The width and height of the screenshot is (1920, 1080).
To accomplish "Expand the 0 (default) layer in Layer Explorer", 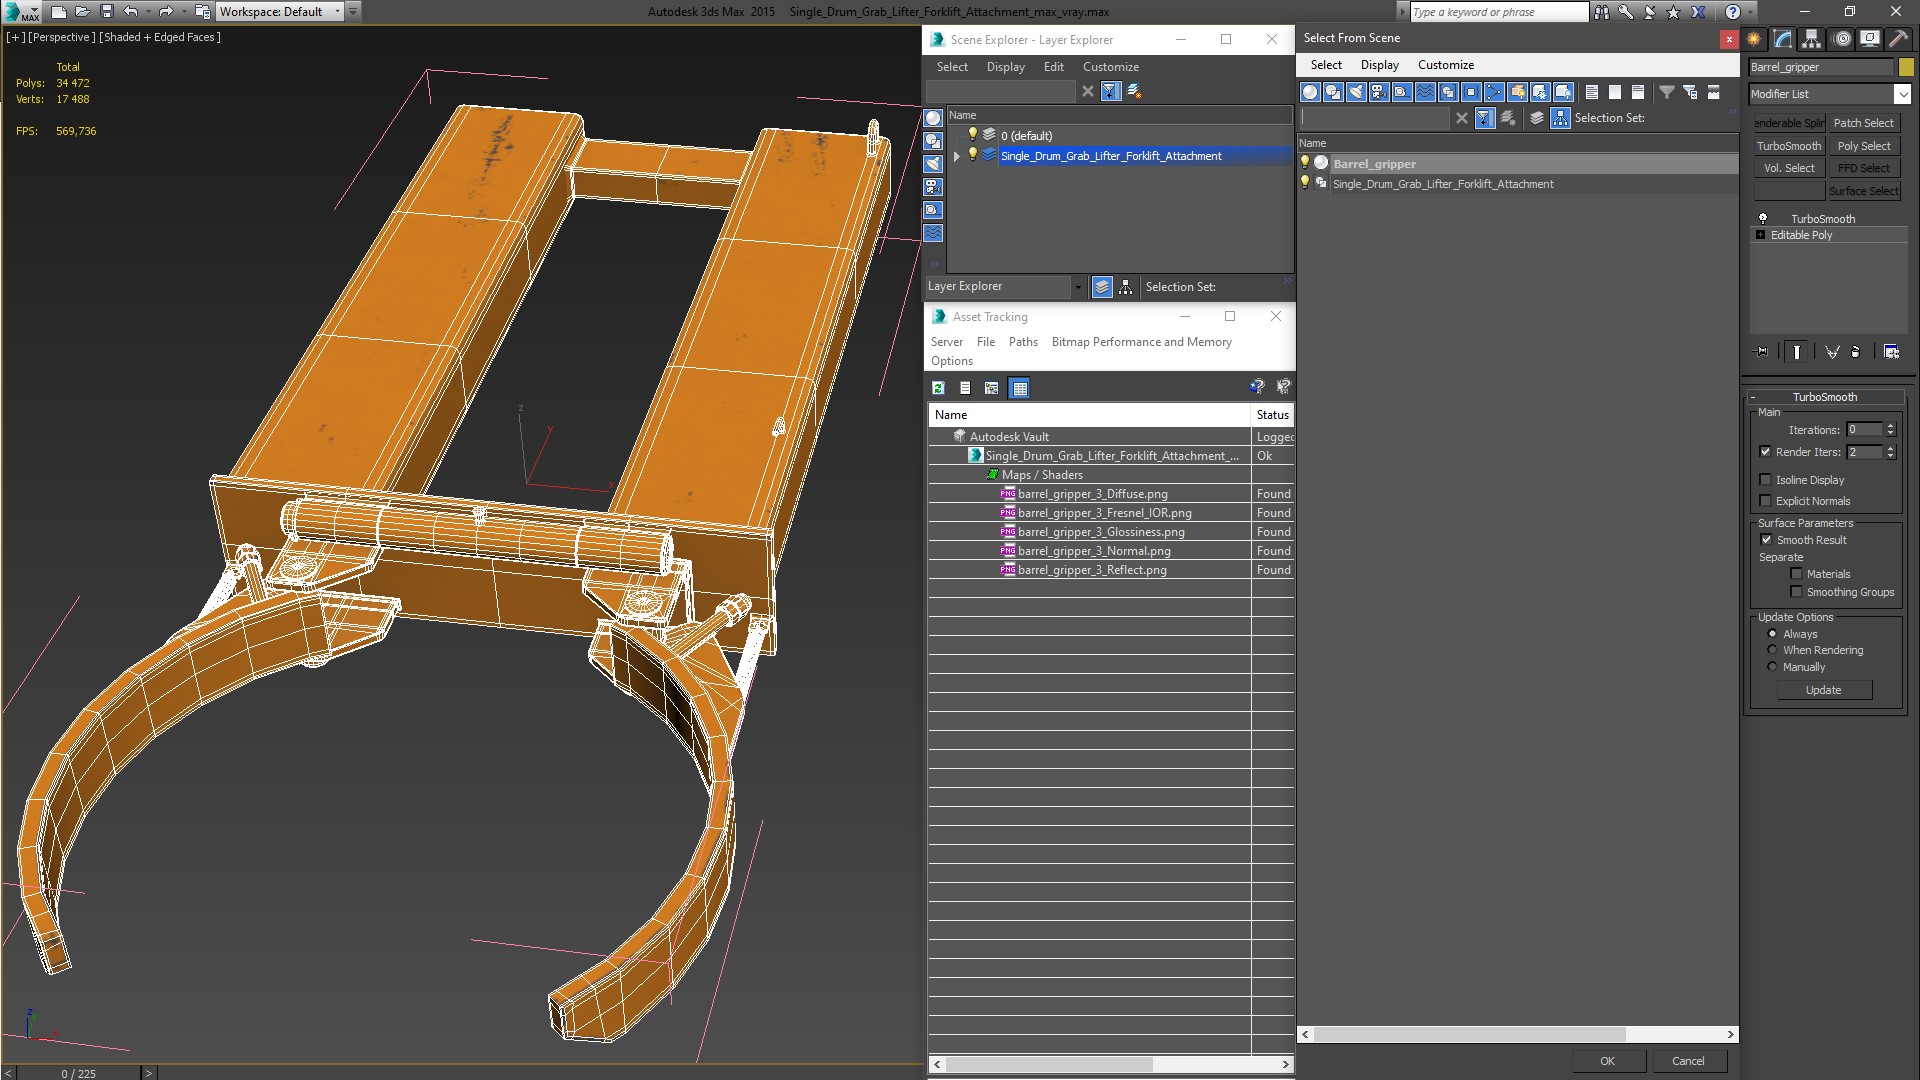I will pyautogui.click(x=959, y=136).
